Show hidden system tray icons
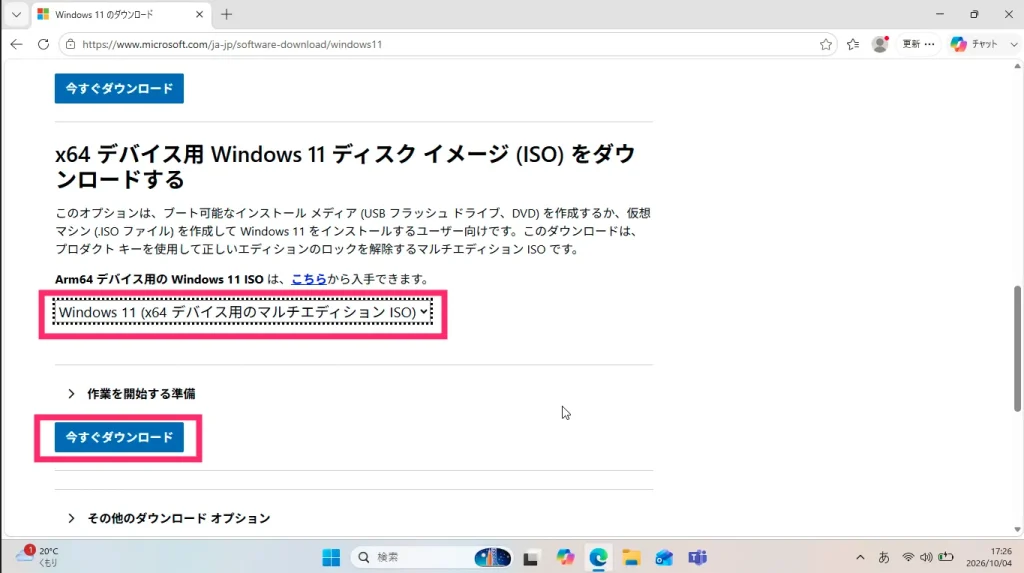1024x573 pixels. (x=860, y=557)
